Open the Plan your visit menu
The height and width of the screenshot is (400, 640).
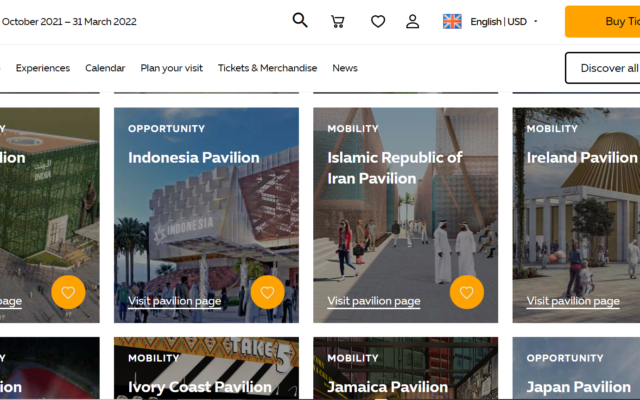[171, 68]
